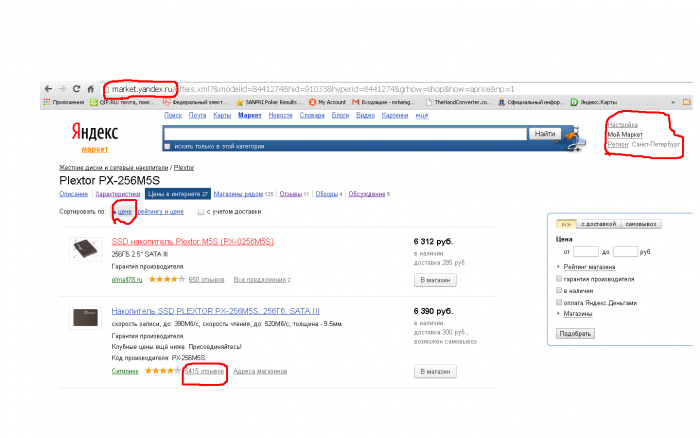Enable 'с учетом доставки' checkbox
Screen dimensions: 700x438
tap(201, 212)
